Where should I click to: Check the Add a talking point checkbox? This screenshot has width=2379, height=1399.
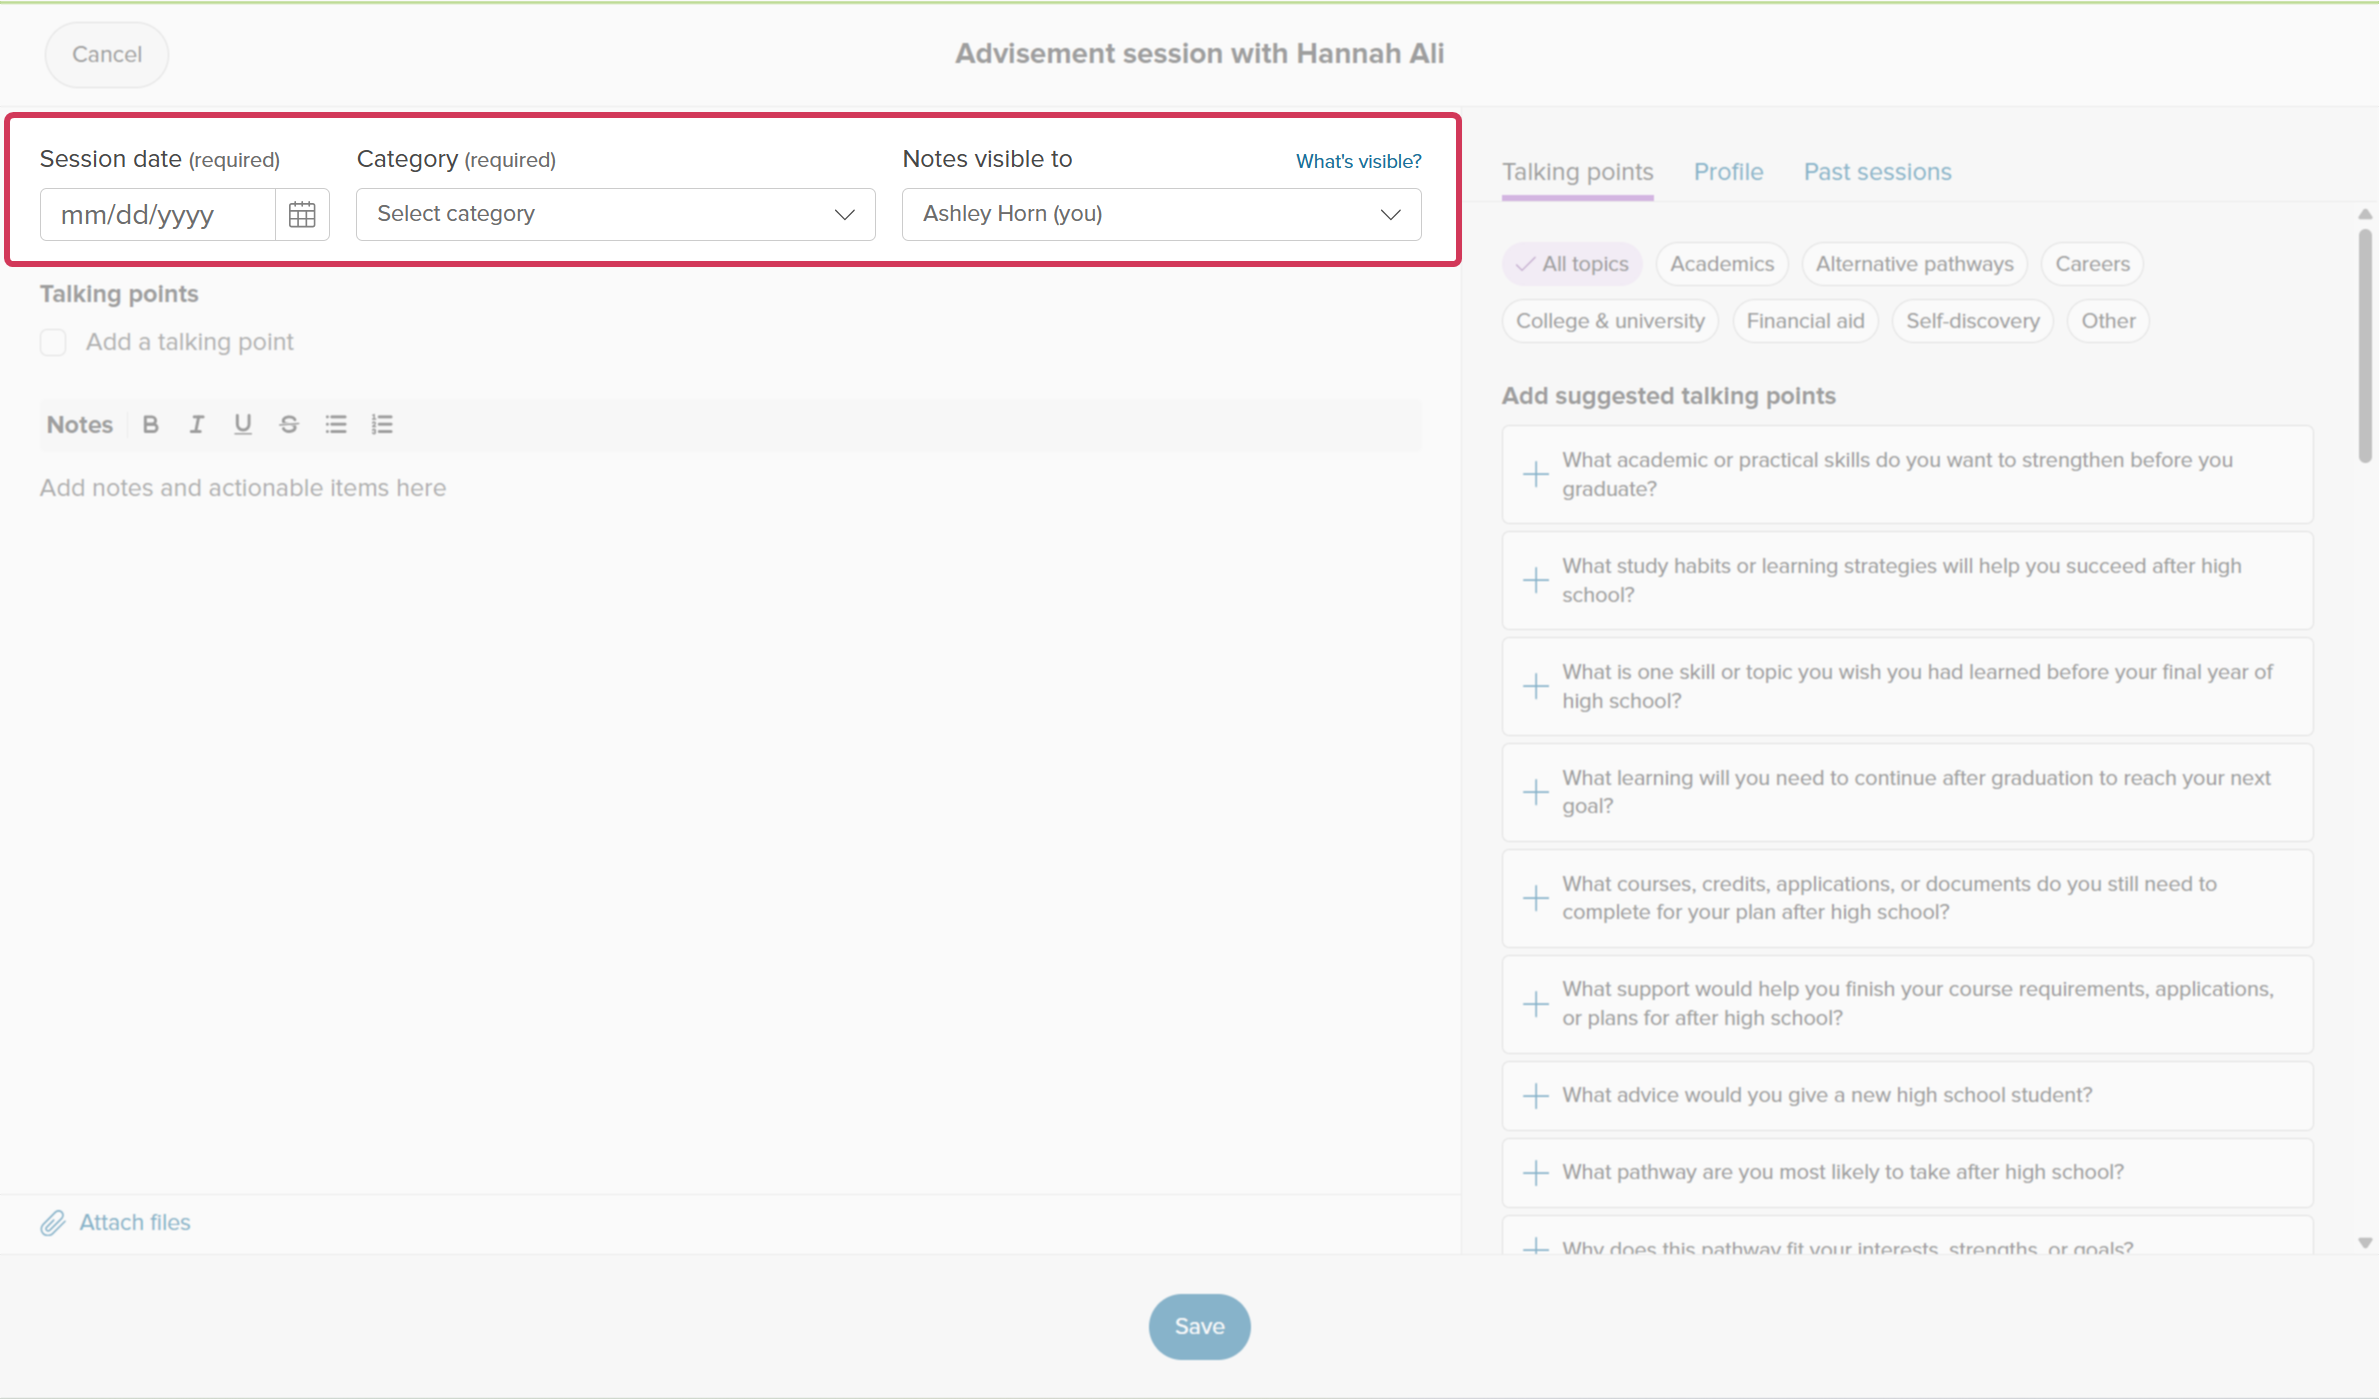pos(53,343)
